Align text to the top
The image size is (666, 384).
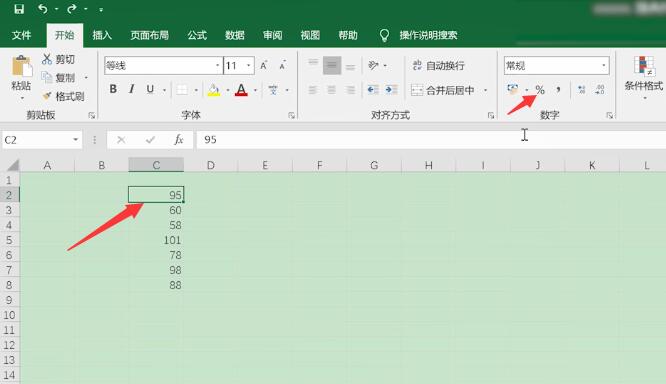[313, 62]
